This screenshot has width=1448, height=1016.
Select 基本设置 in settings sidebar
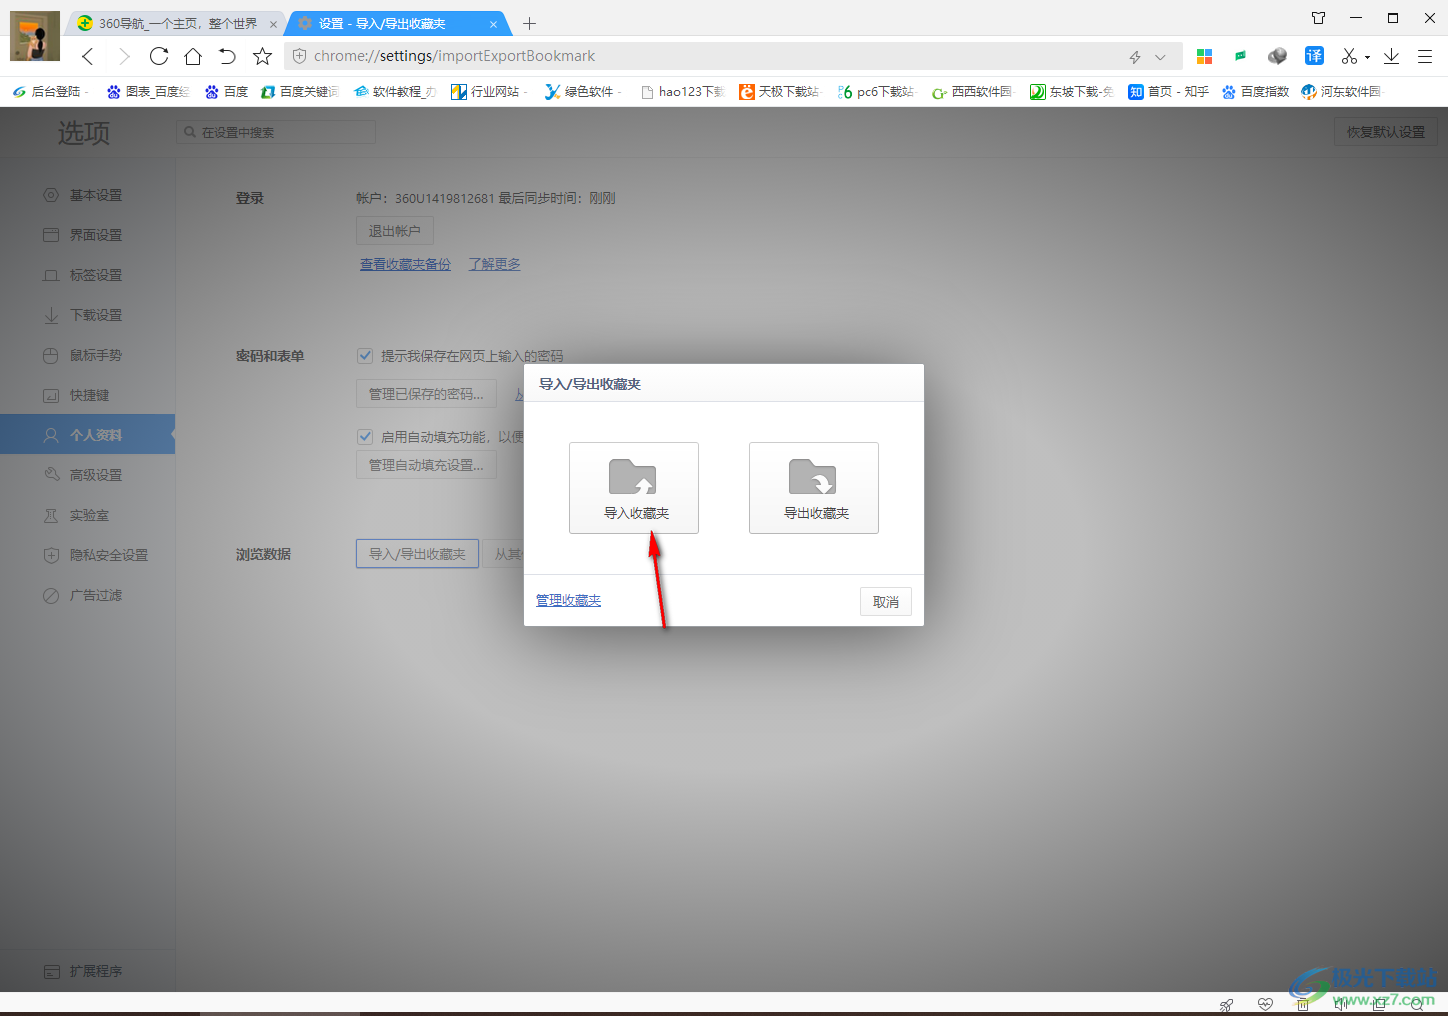87,195
